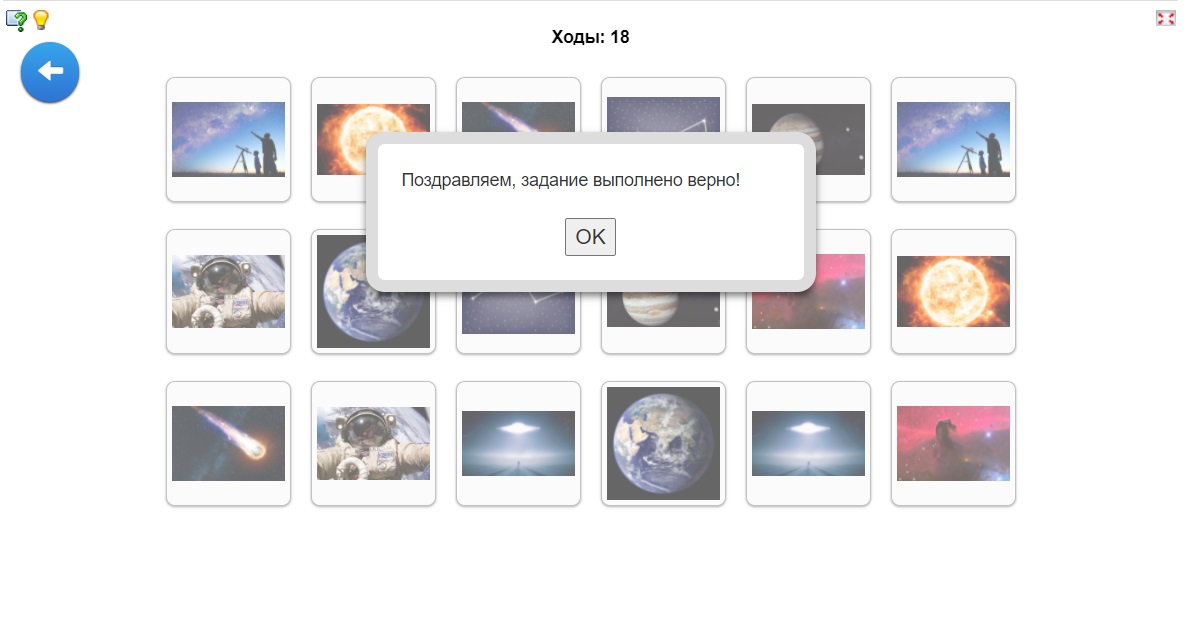Choose the left UFO light card

pos(518,443)
